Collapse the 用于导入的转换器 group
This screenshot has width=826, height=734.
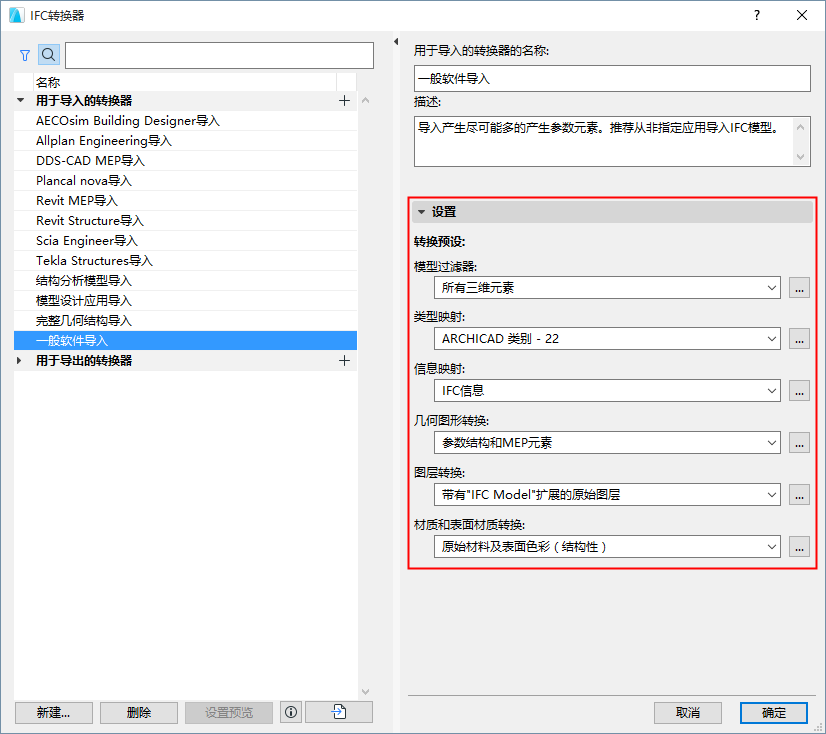pos(21,100)
